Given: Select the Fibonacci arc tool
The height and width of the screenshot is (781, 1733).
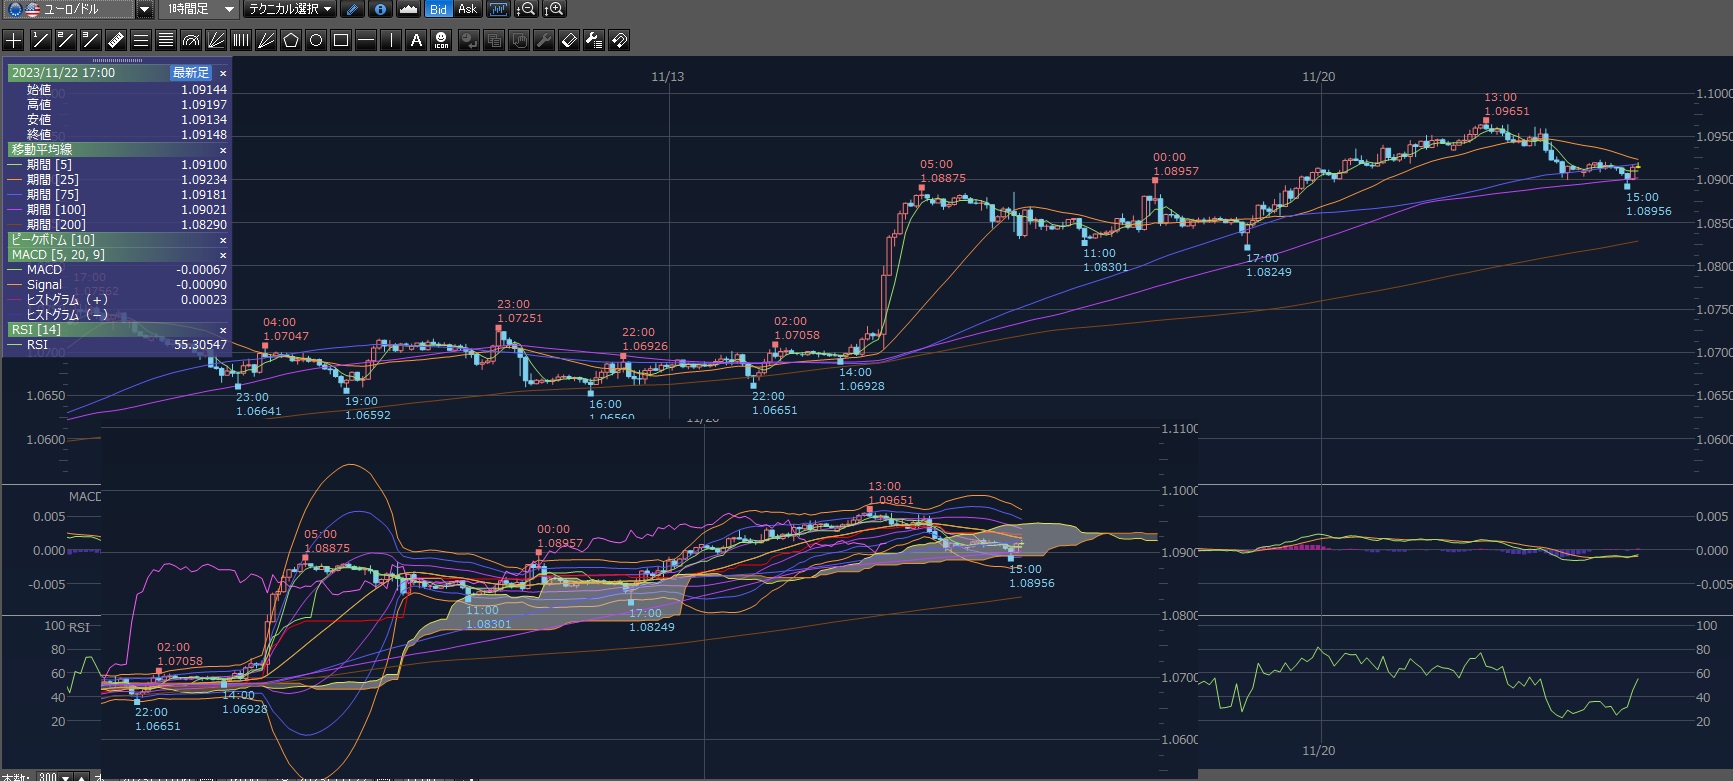Looking at the screenshot, I should click(x=190, y=40).
